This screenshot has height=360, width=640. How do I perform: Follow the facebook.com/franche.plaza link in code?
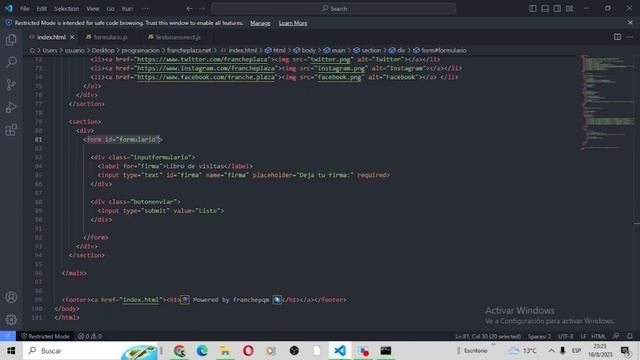point(206,78)
